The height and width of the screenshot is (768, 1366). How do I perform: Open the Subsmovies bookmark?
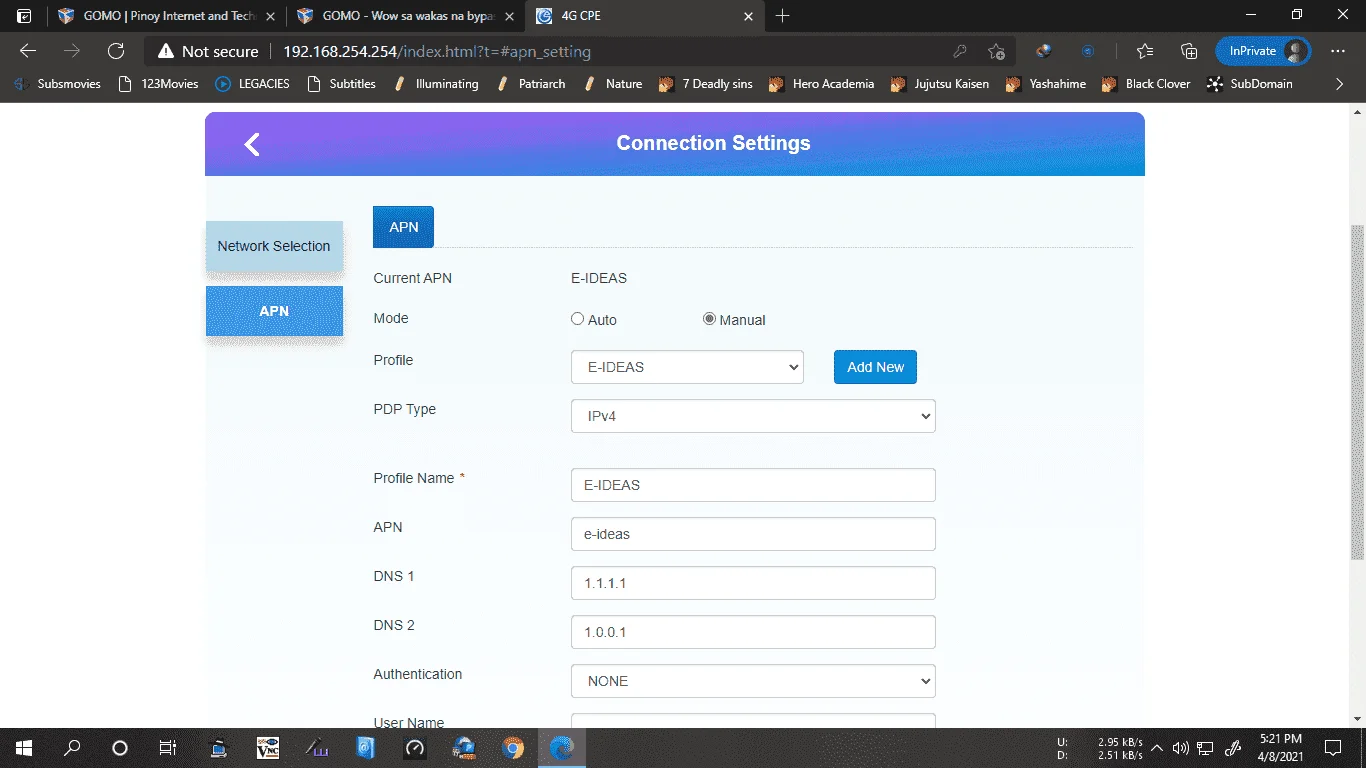[x=58, y=84]
